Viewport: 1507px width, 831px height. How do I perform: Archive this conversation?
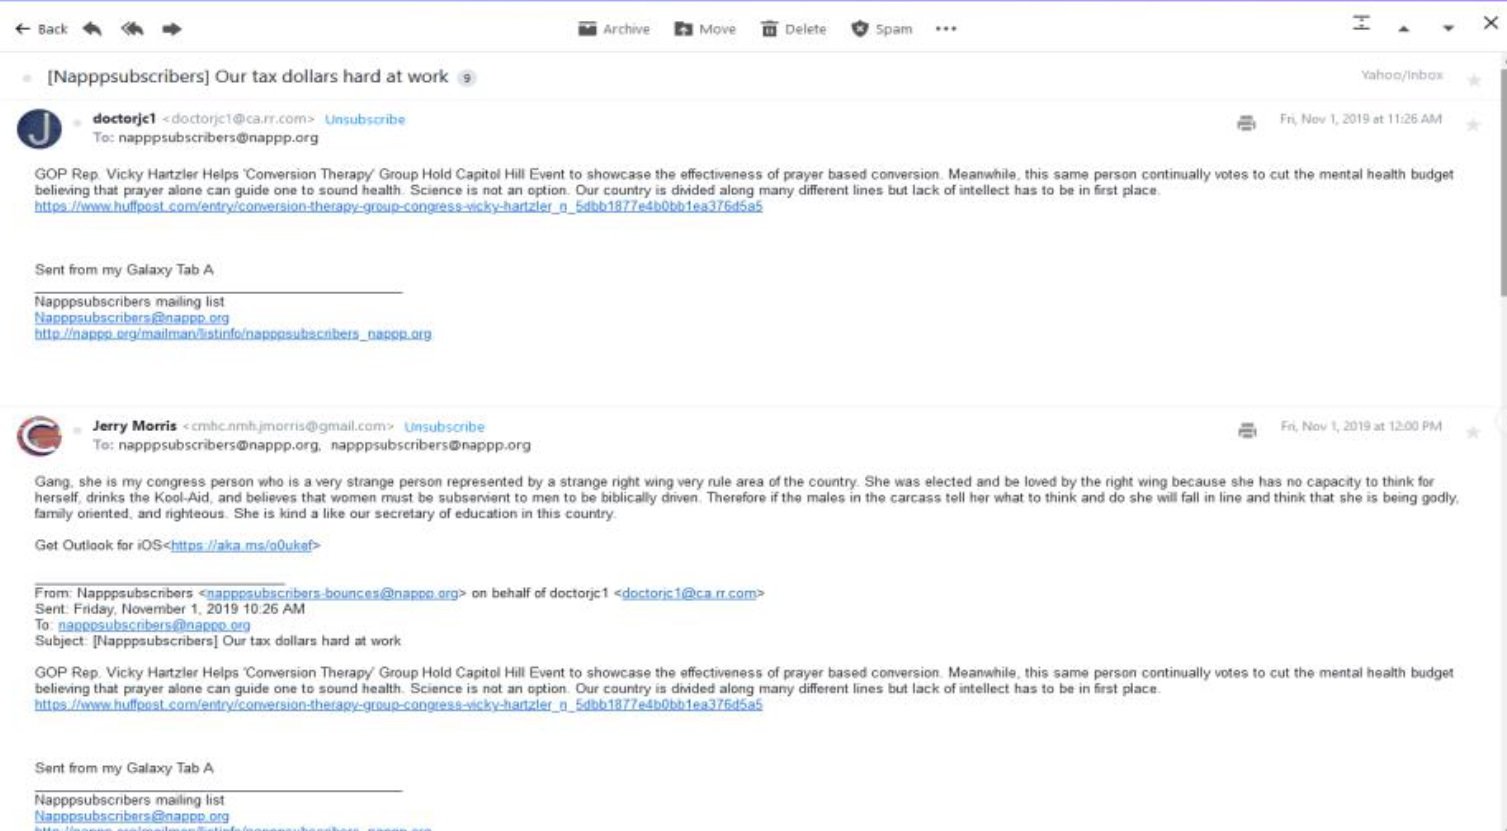point(614,29)
